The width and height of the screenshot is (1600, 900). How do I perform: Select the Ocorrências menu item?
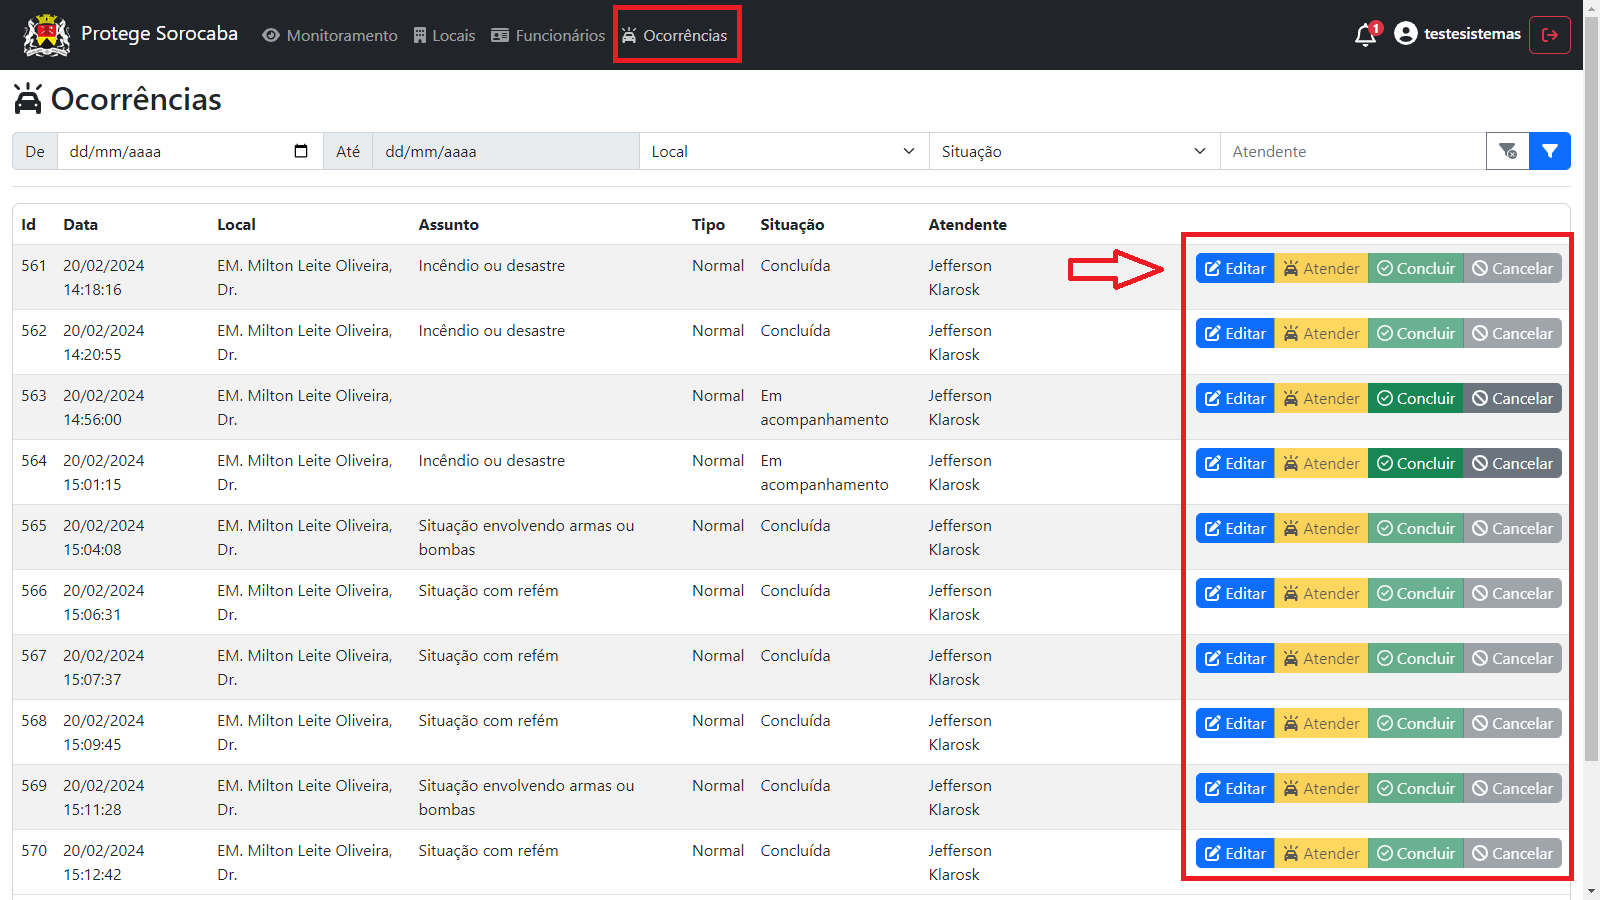pyautogui.click(x=675, y=35)
